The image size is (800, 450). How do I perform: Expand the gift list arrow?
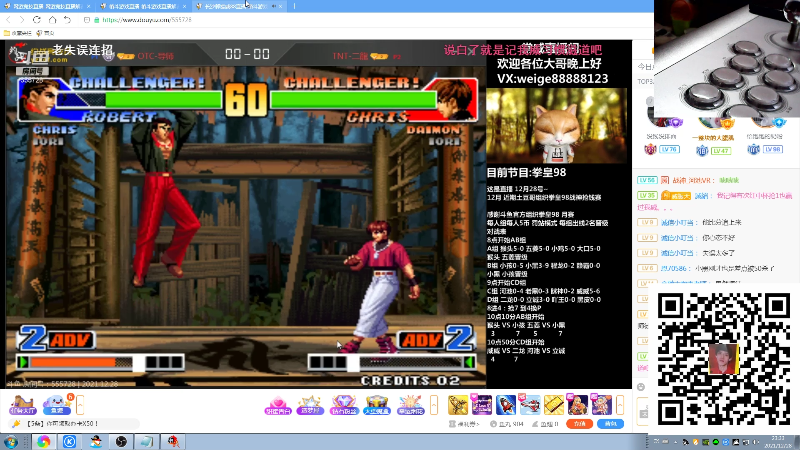[620, 405]
